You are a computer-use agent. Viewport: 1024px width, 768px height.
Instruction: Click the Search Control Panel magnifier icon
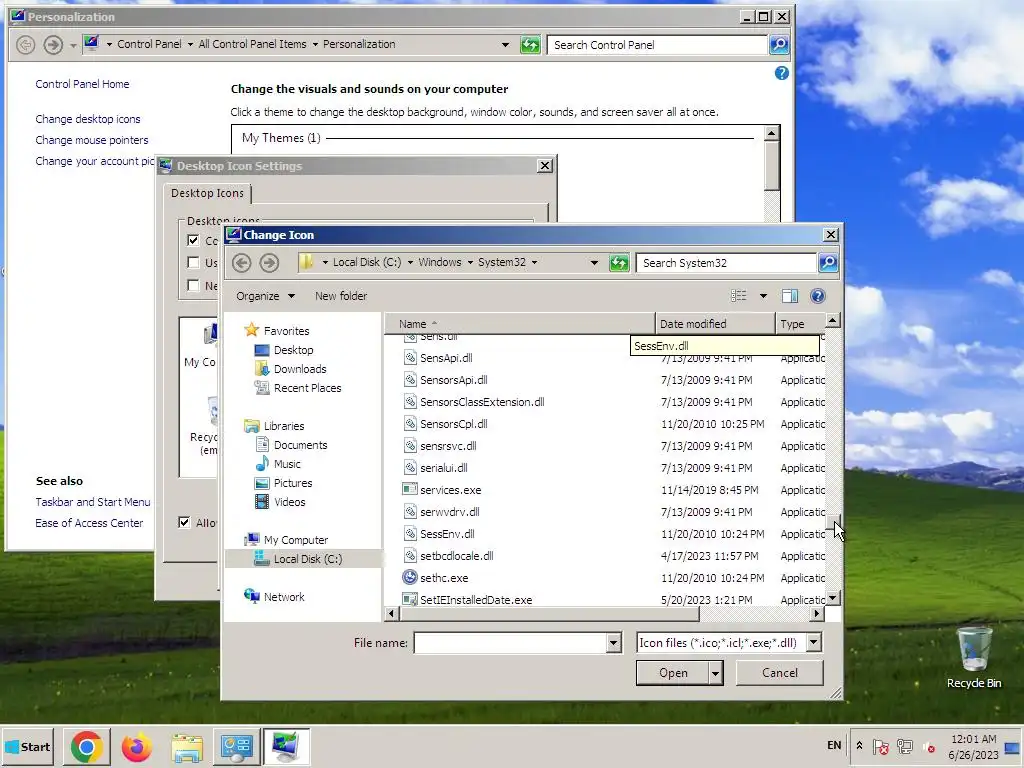click(x=779, y=44)
